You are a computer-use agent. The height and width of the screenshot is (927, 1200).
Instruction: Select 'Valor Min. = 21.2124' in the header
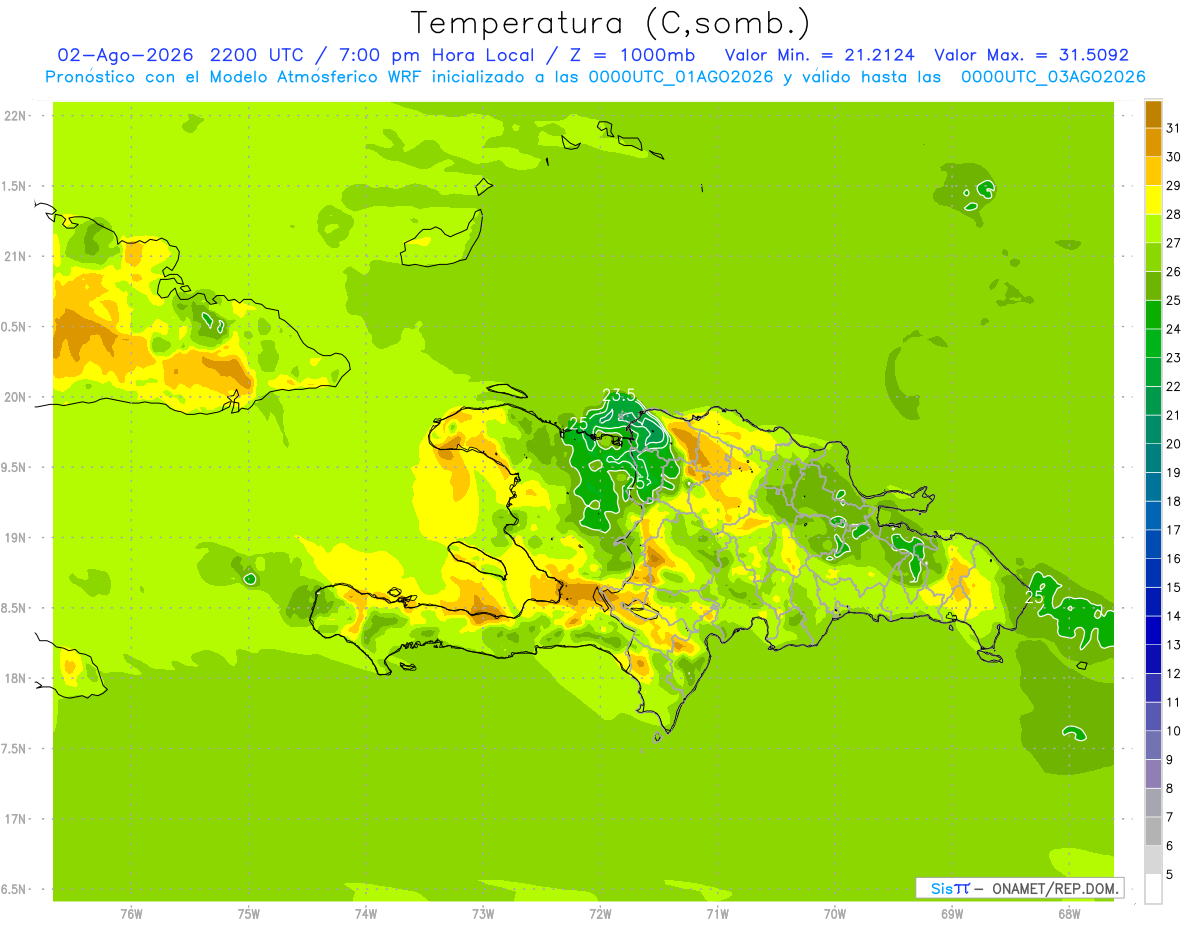[819, 55]
